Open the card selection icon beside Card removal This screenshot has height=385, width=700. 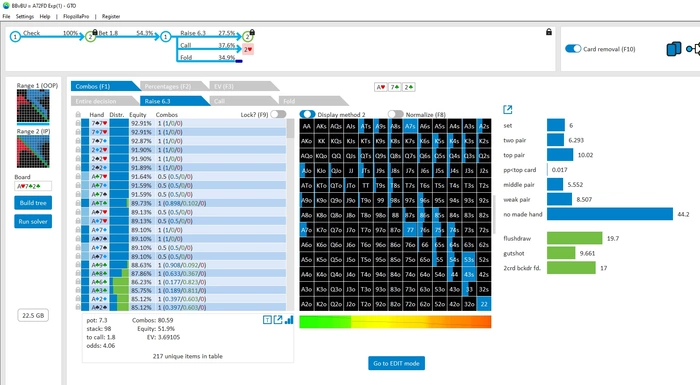click(674, 49)
